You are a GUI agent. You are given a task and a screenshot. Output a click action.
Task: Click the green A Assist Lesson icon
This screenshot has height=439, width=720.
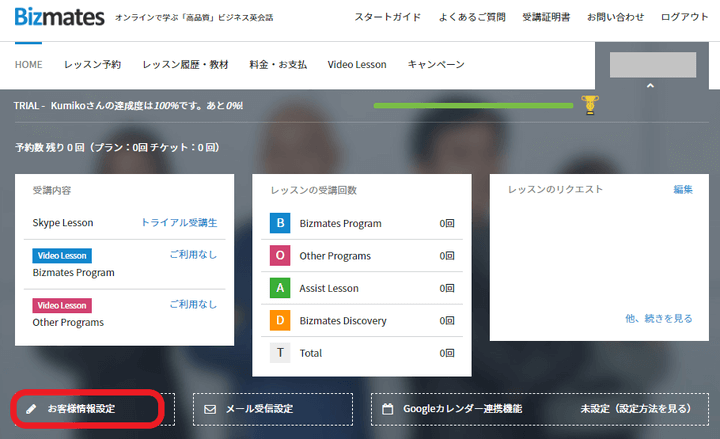click(x=280, y=288)
